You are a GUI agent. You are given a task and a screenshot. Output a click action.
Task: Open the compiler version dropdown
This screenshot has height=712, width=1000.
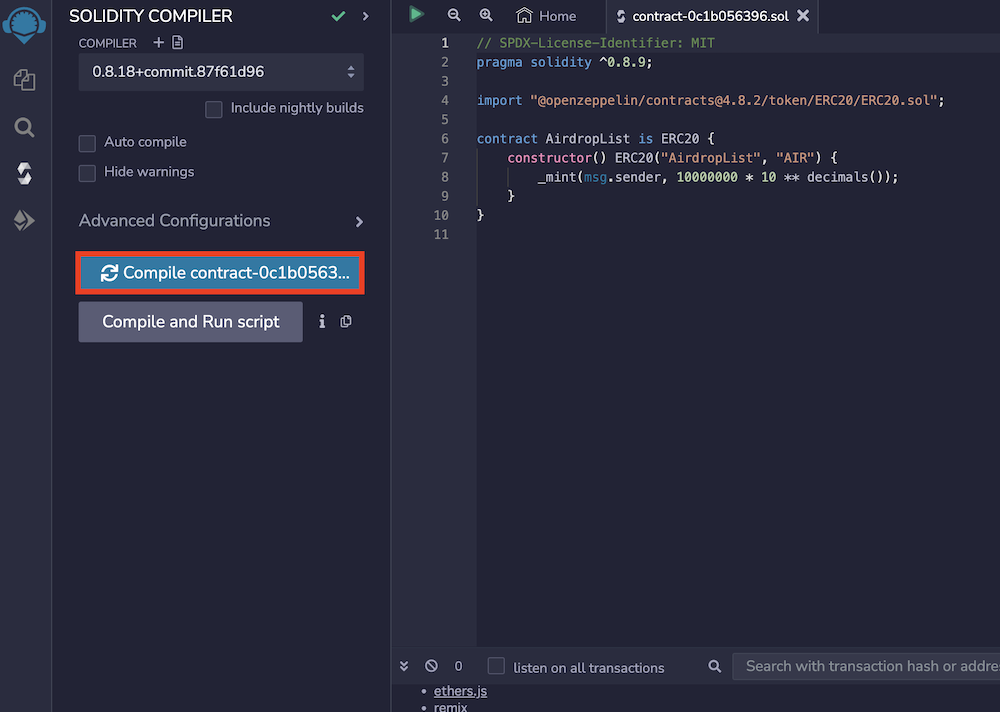pos(221,72)
